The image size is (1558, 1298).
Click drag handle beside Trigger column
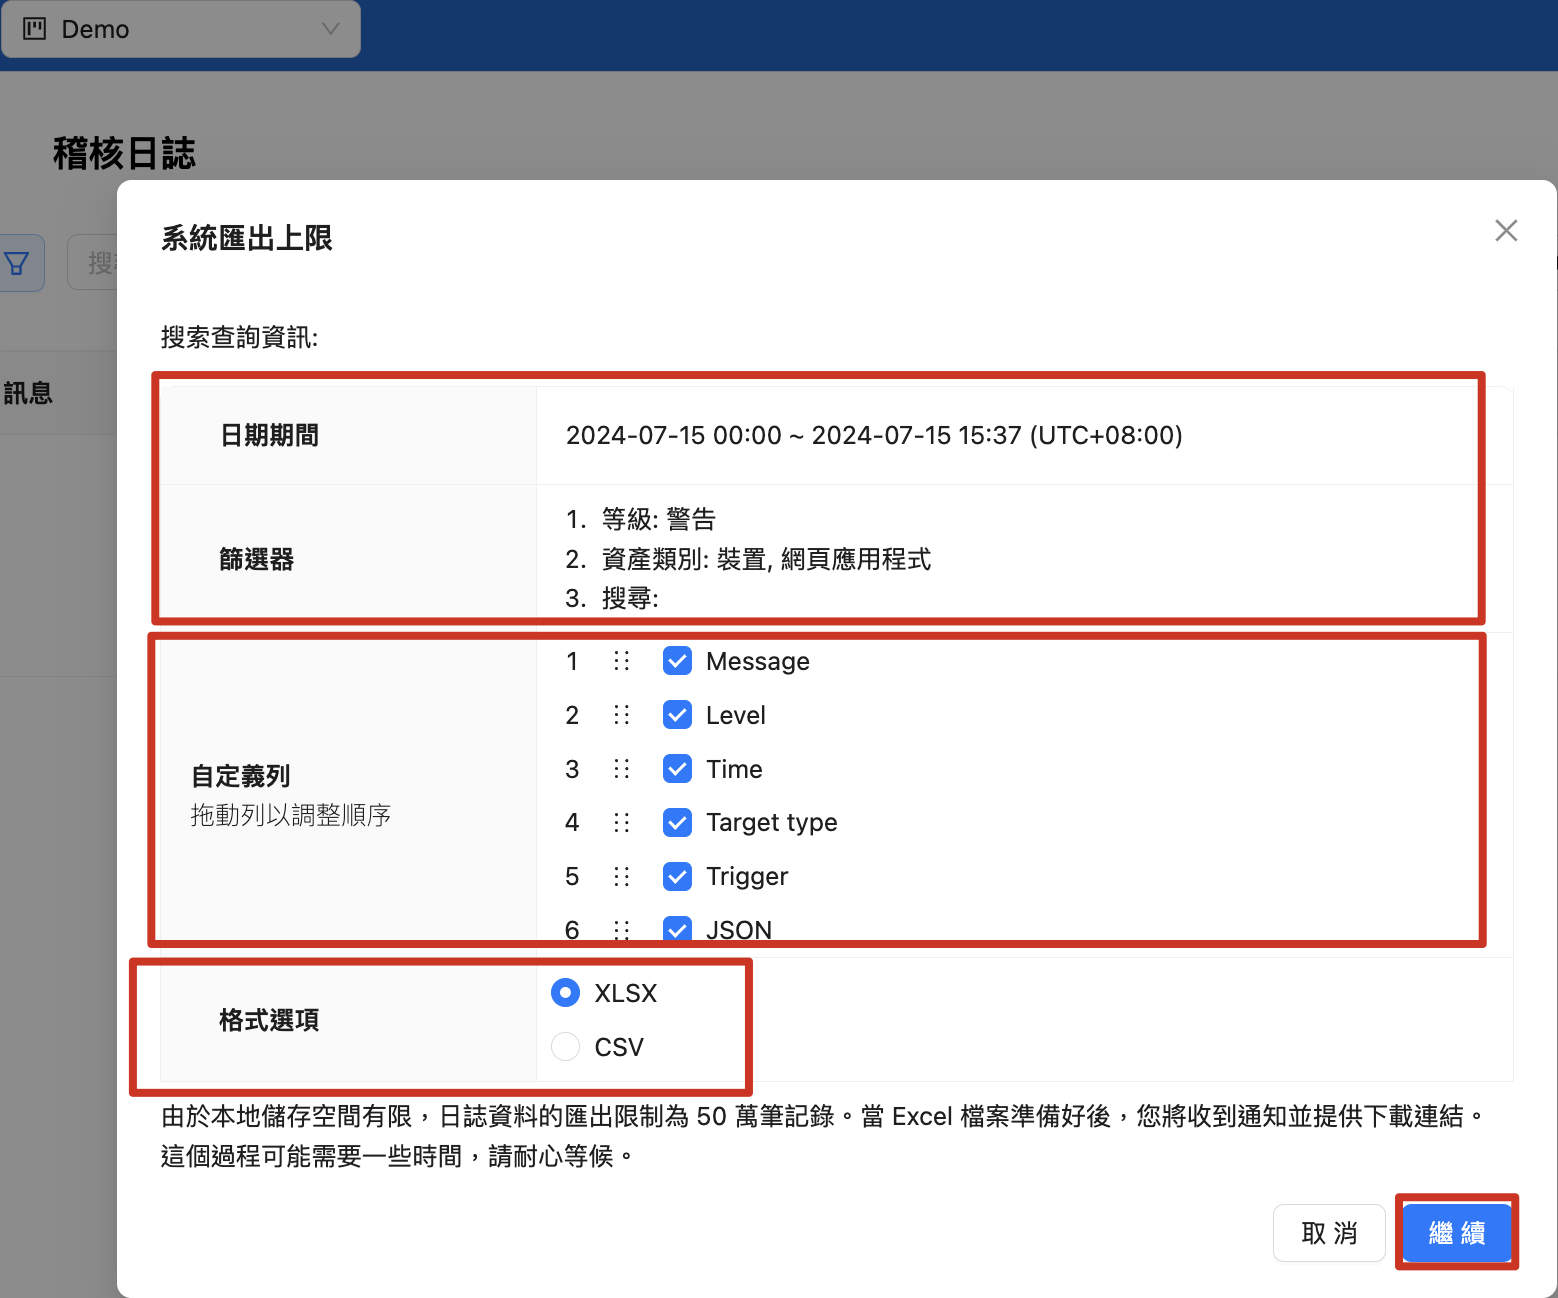pyautogui.click(x=622, y=876)
